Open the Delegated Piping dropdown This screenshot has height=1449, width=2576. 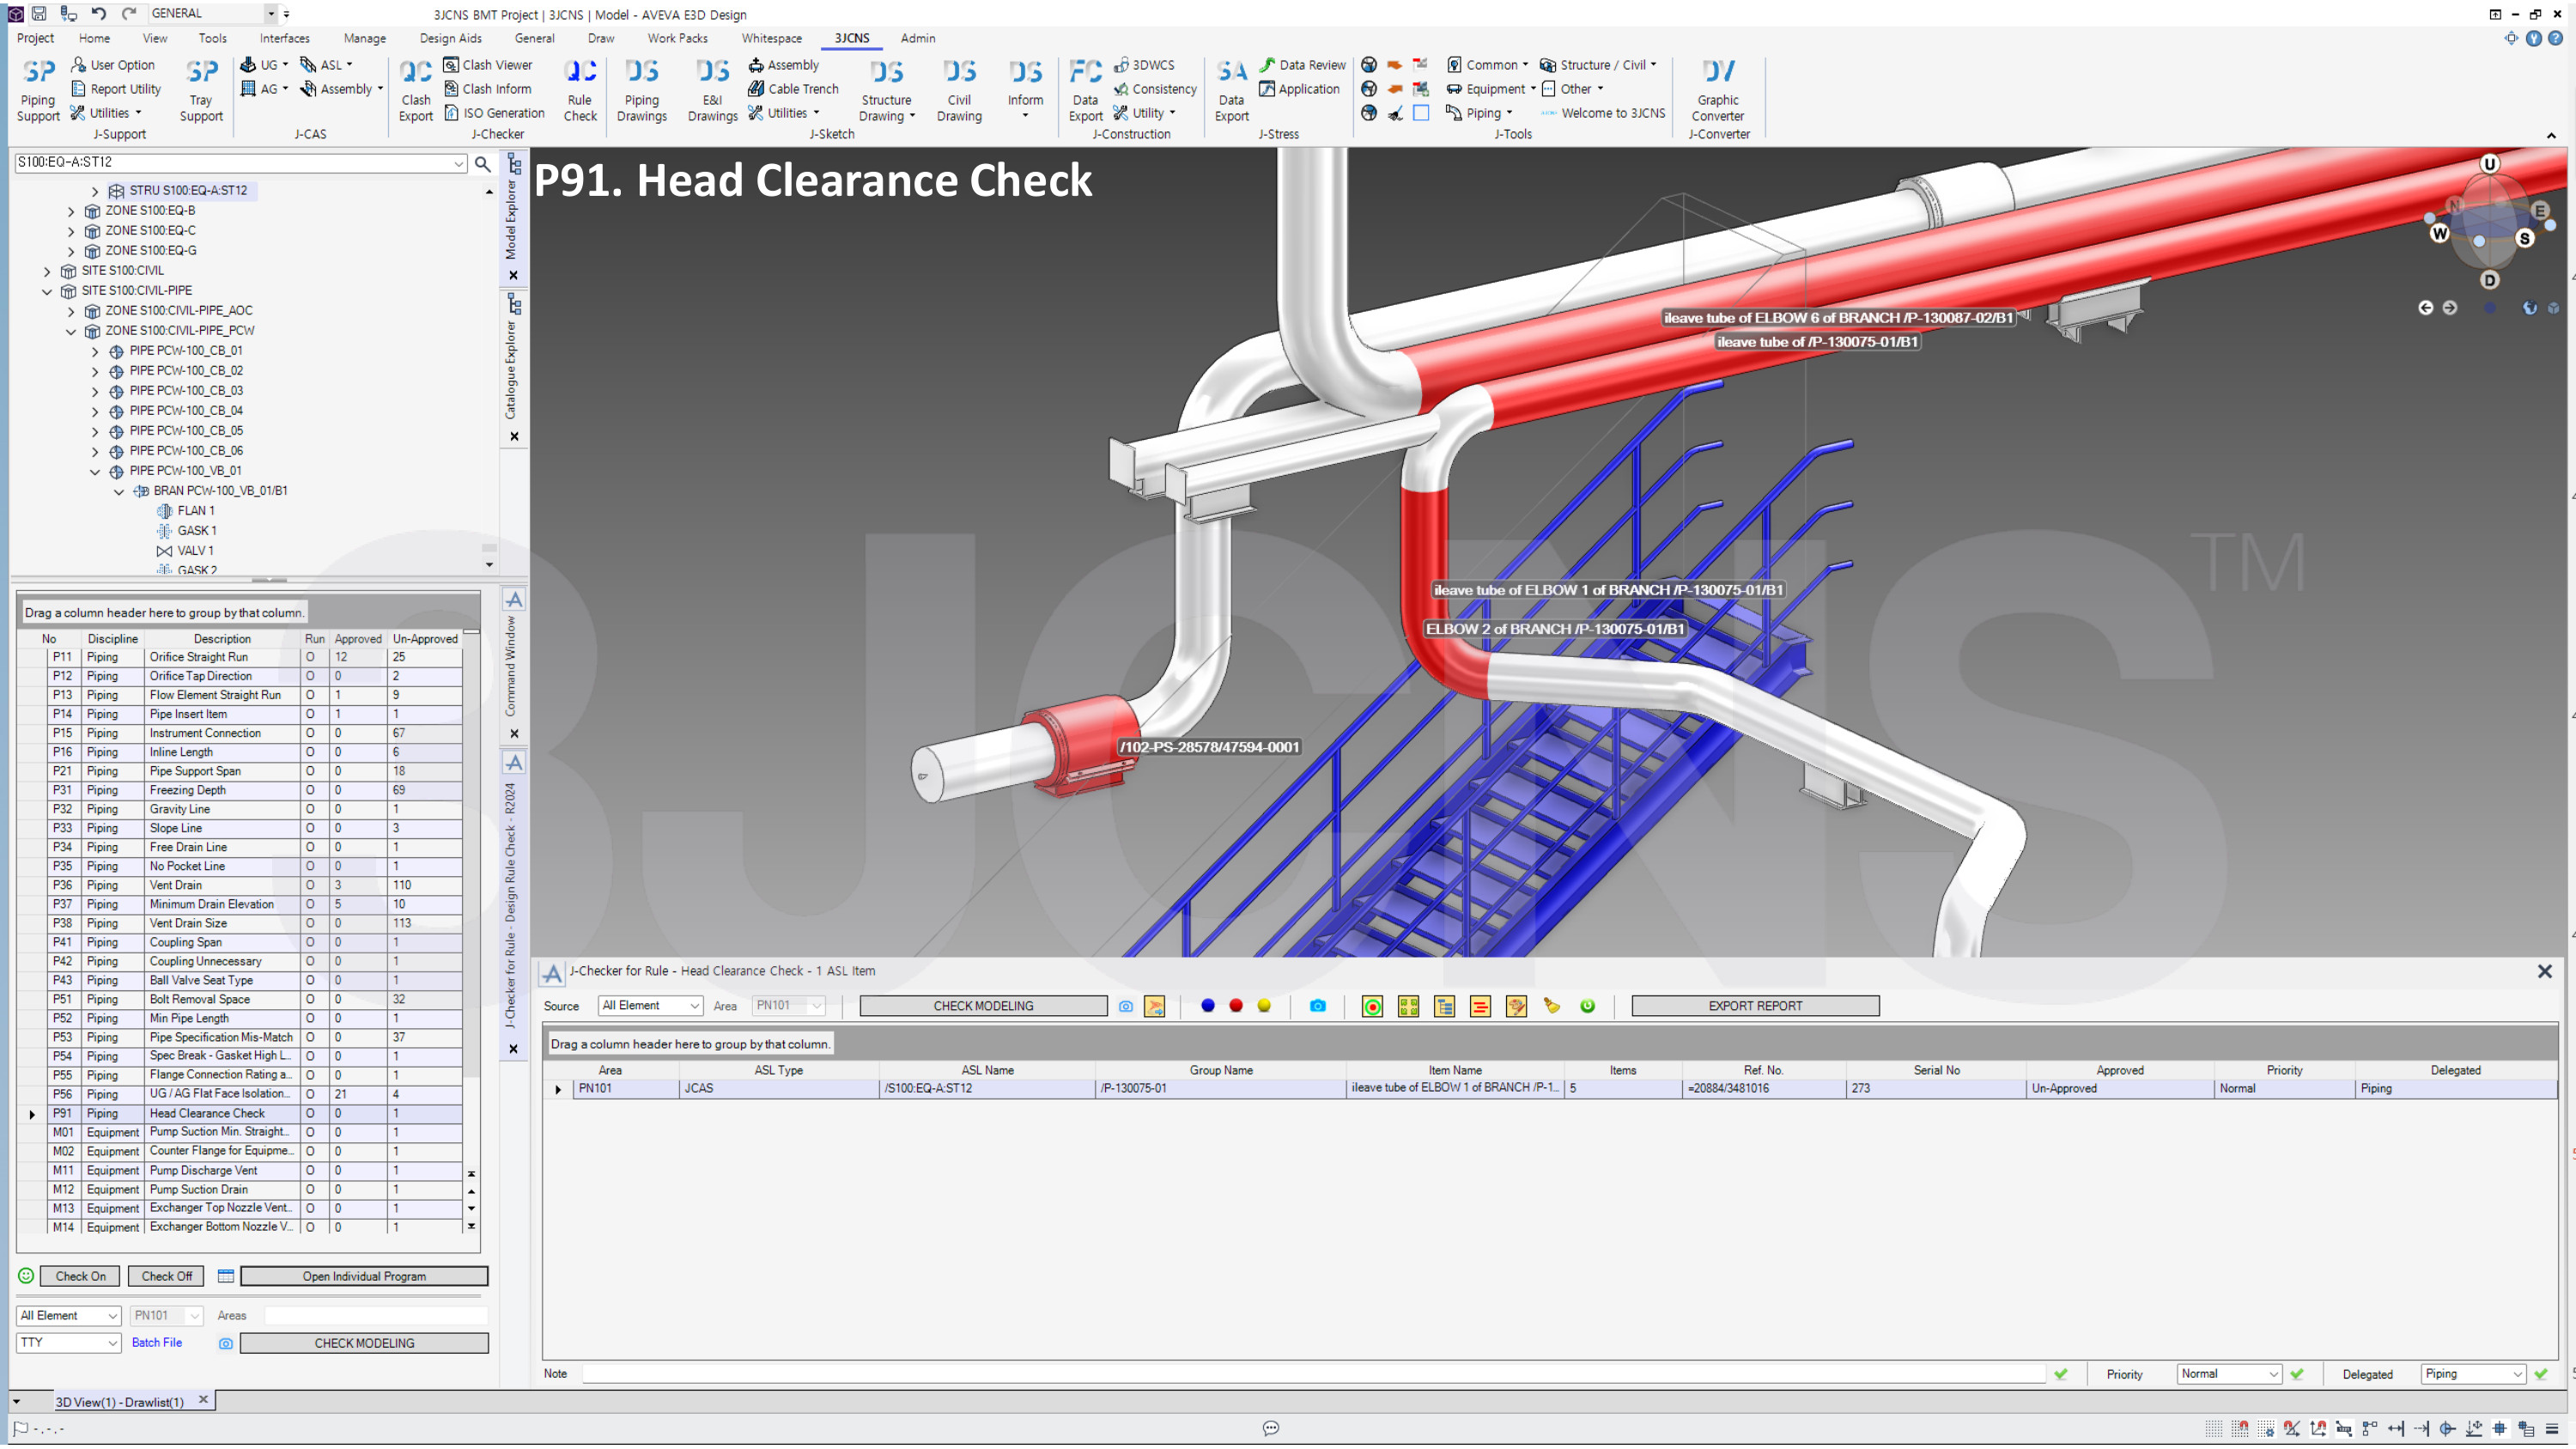2473,1375
